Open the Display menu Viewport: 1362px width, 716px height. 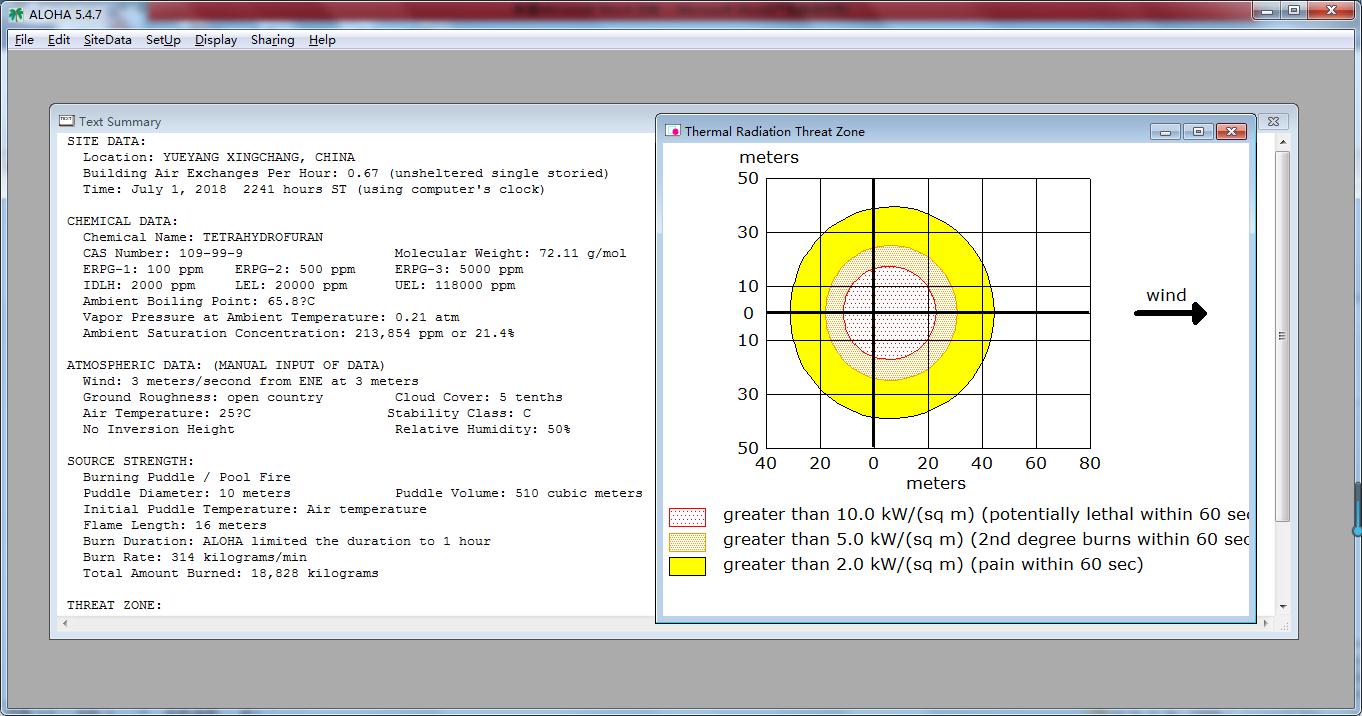[x=216, y=40]
